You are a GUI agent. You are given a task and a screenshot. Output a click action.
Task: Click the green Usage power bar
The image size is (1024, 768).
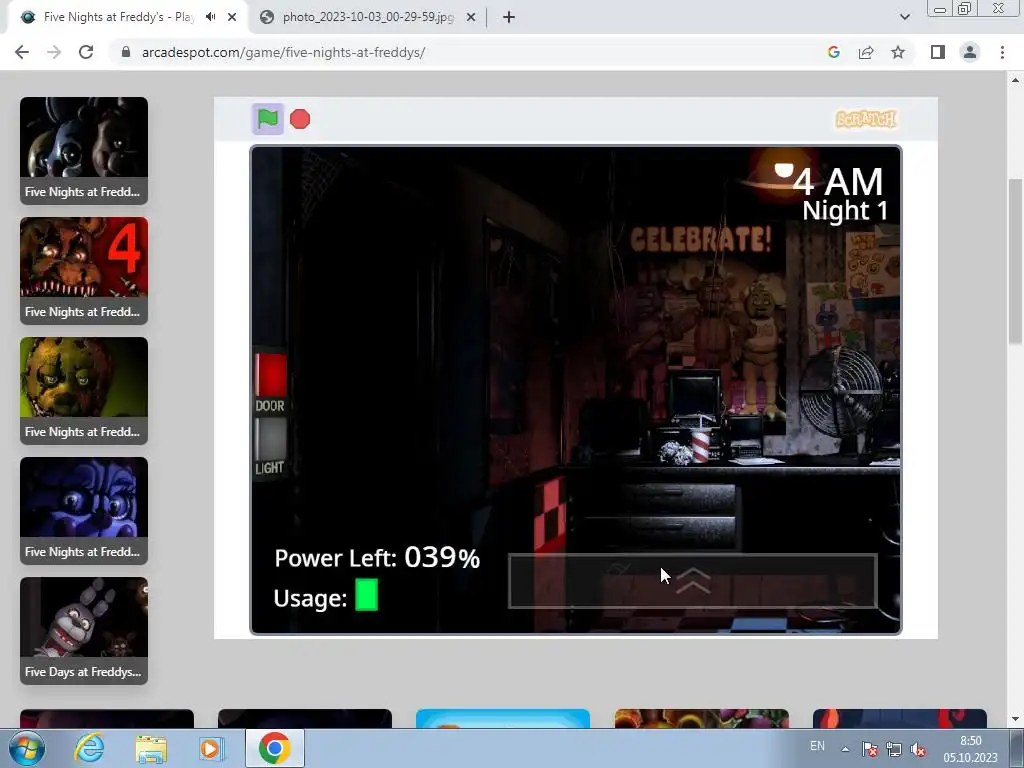click(x=366, y=595)
